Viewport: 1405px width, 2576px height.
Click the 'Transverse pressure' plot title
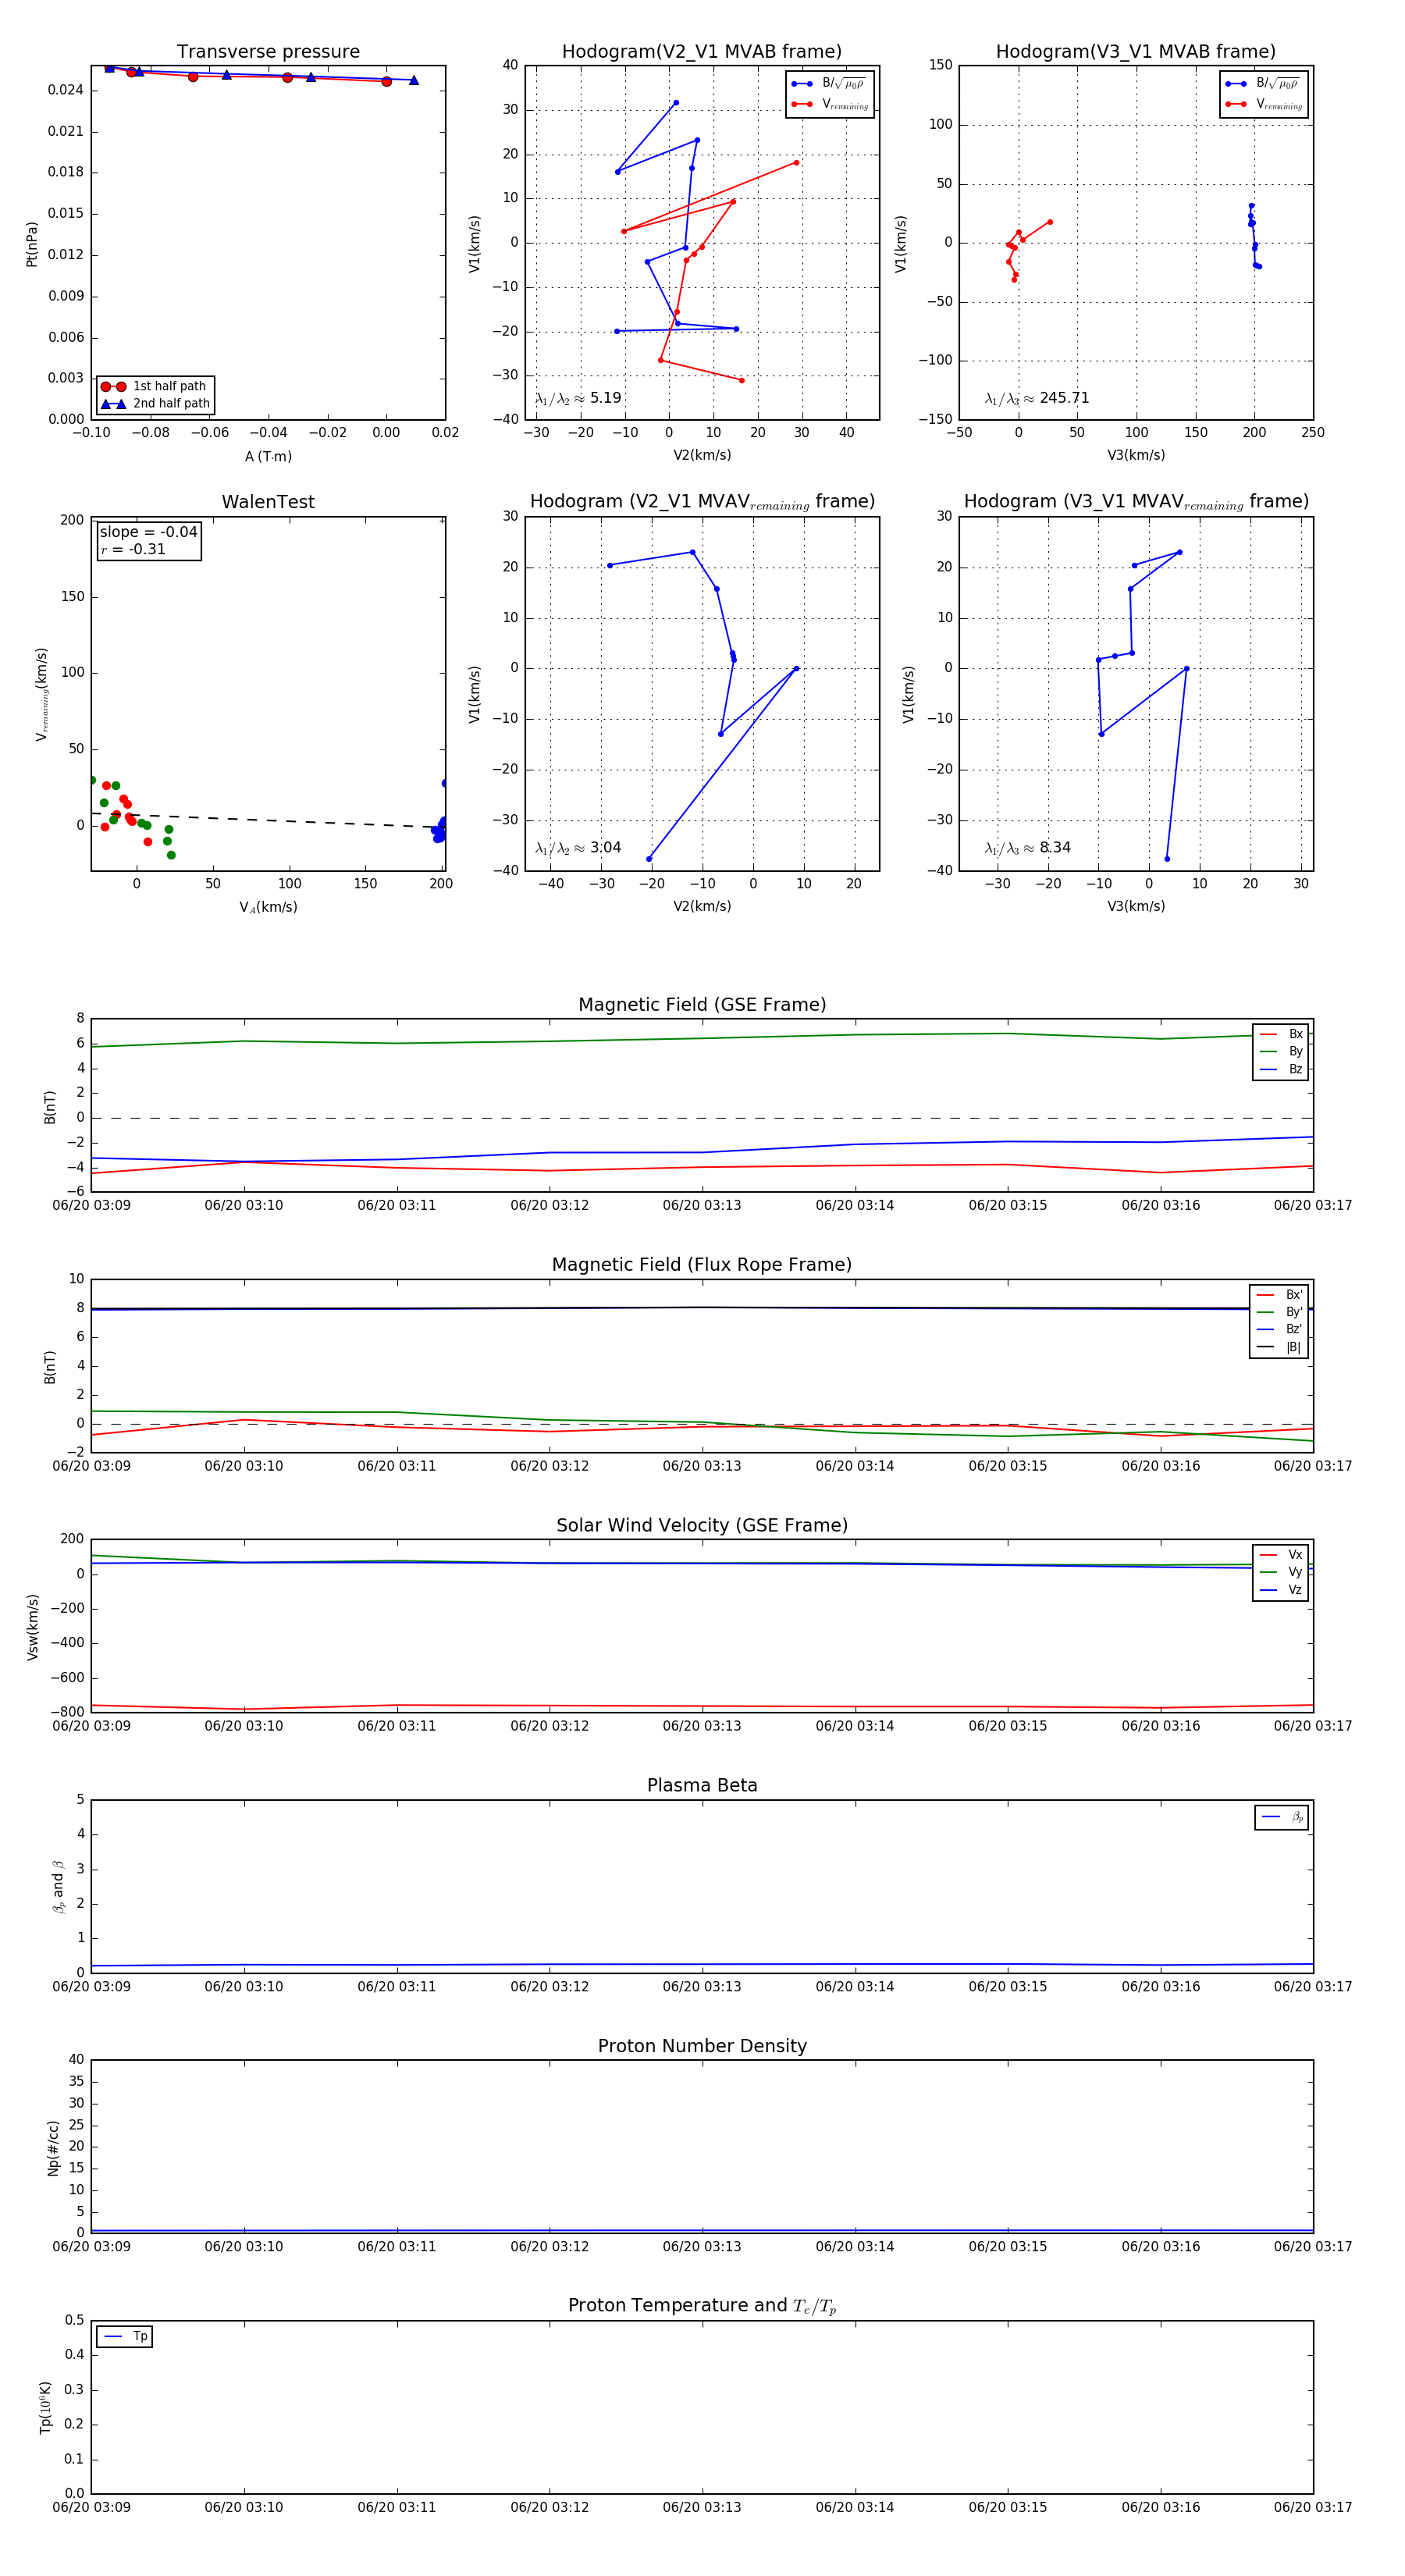[x=268, y=52]
